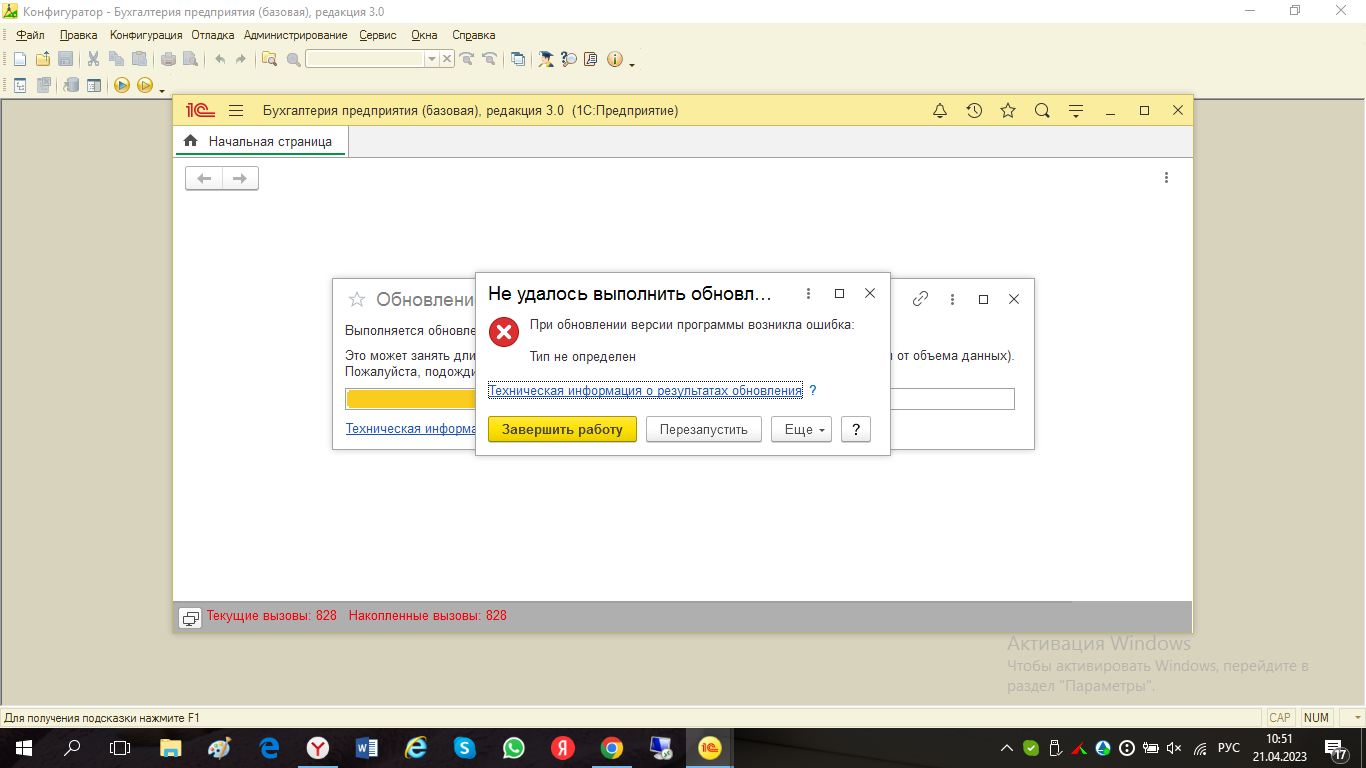The image size is (1366, 768).
Task: Click the small question mark beside link
Action: coord(813,390)
